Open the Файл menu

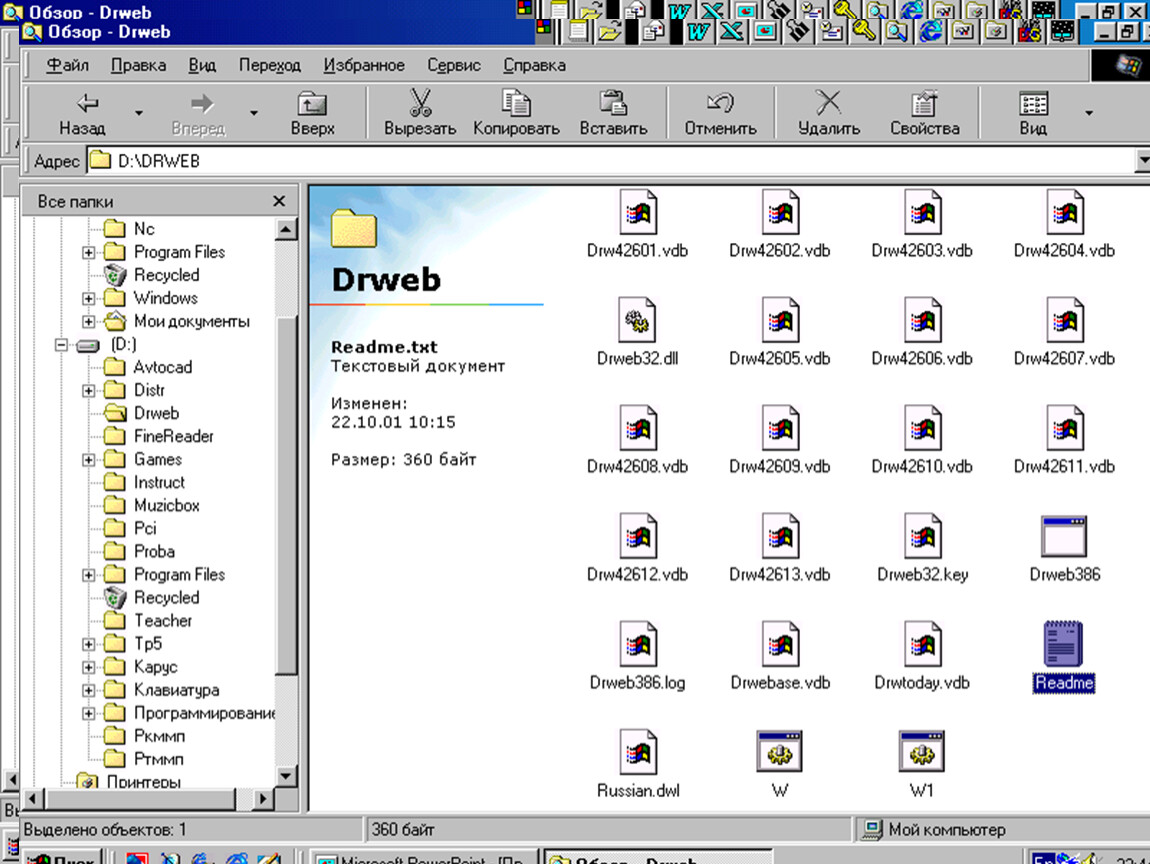coord(67,65)
